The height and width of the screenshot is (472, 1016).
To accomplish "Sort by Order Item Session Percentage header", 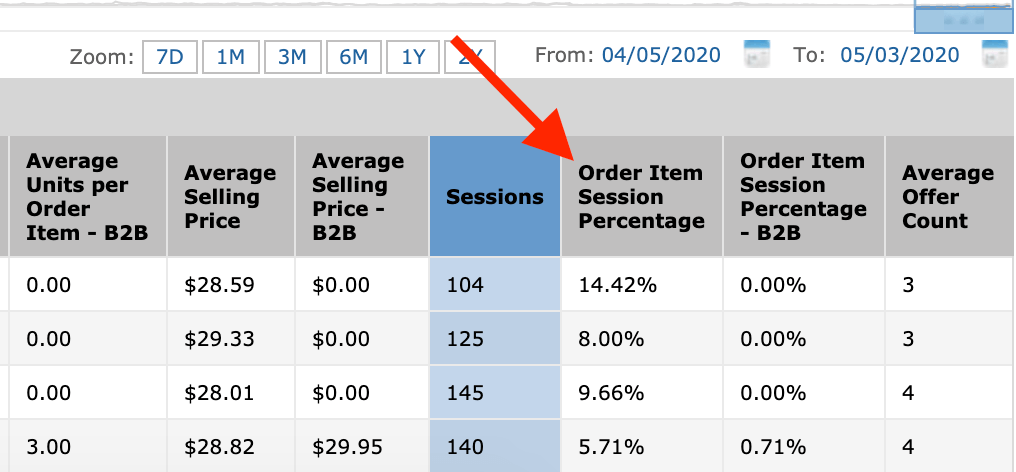I will (x=641, y=197).
